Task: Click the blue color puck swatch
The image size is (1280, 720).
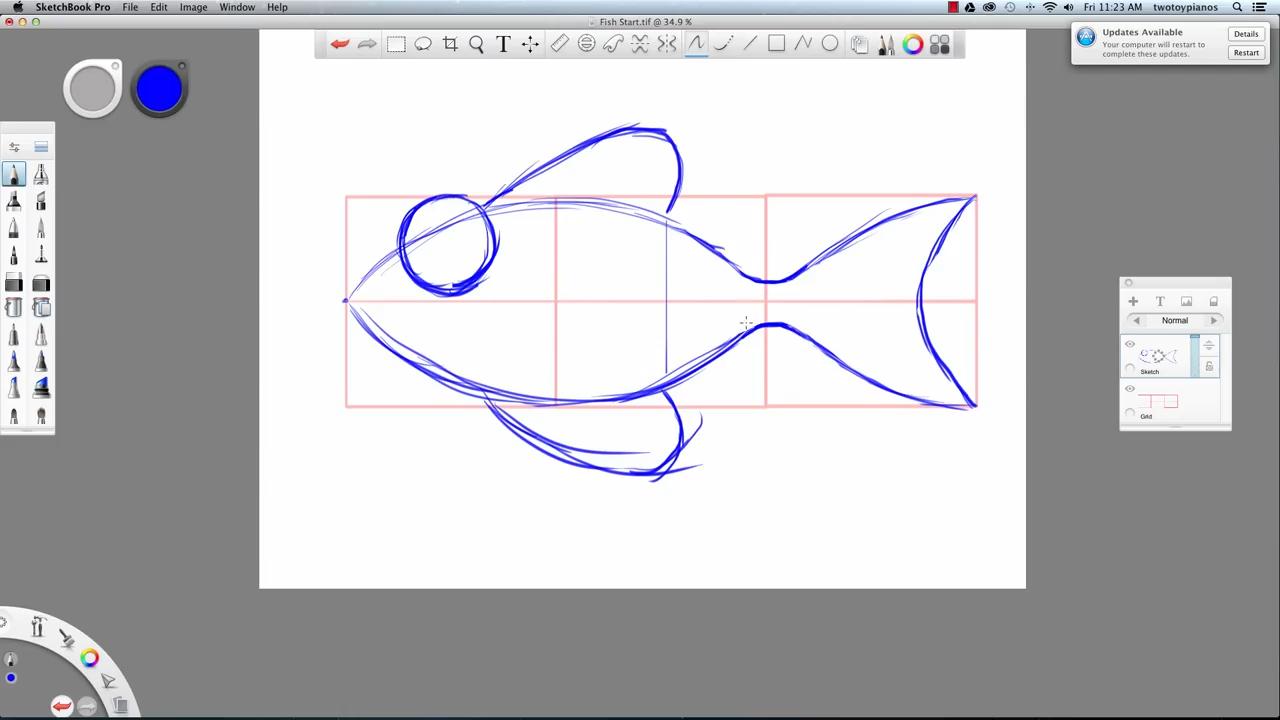Action: tap(159, 90)
